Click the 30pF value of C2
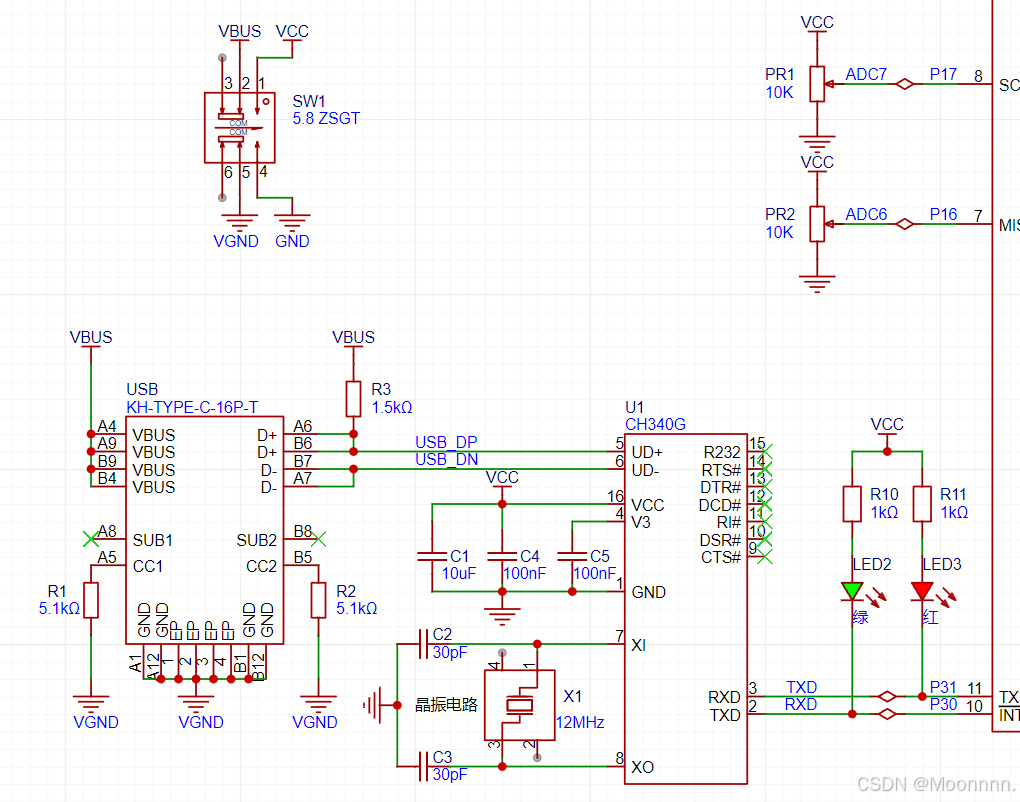 (450, 652)
